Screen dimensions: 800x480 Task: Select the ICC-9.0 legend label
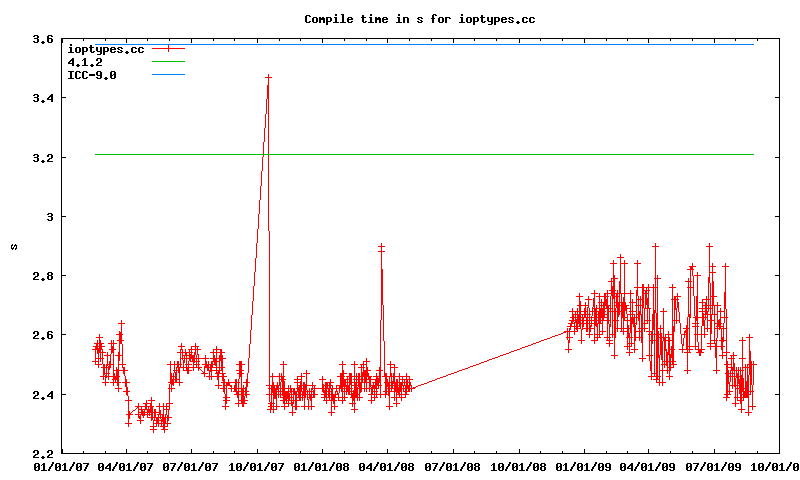tap(91, 75)
